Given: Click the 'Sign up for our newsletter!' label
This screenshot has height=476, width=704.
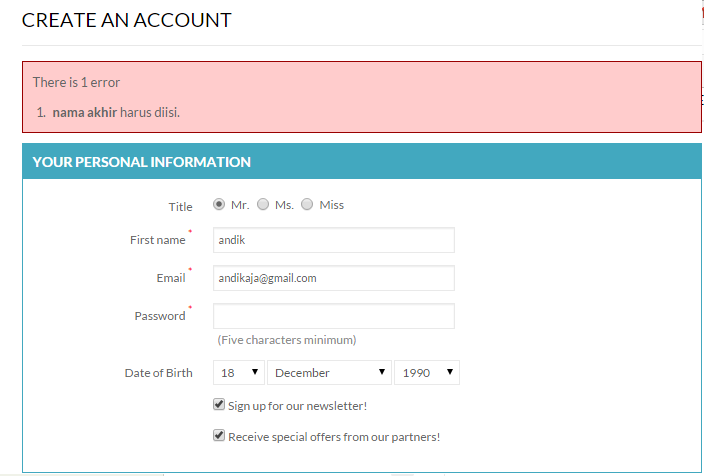Looking at the screenshot, I should tap(298, 406).
